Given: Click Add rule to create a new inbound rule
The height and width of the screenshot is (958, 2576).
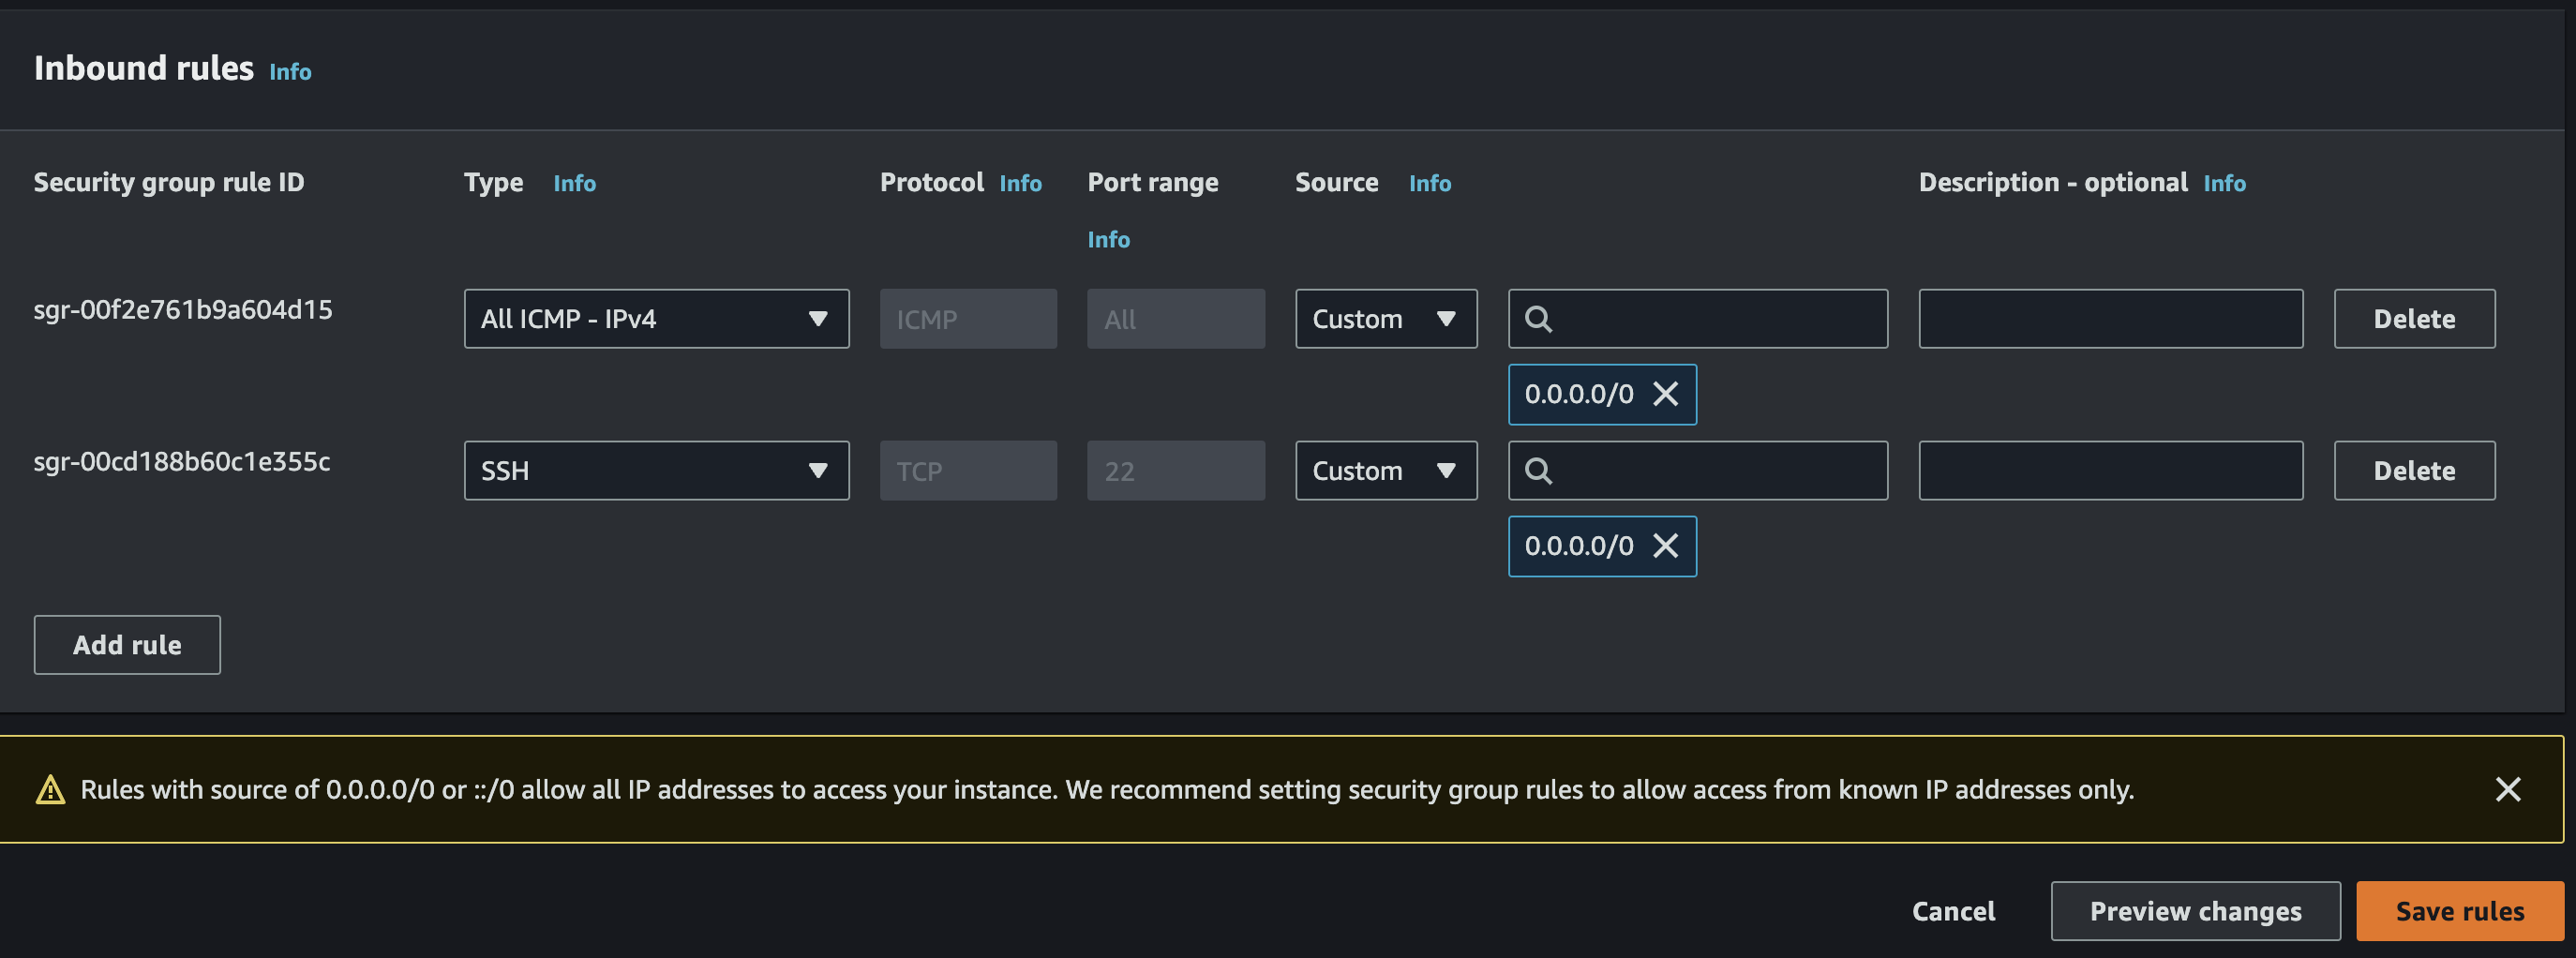Looking at the screenshot, I should point(127,644).
